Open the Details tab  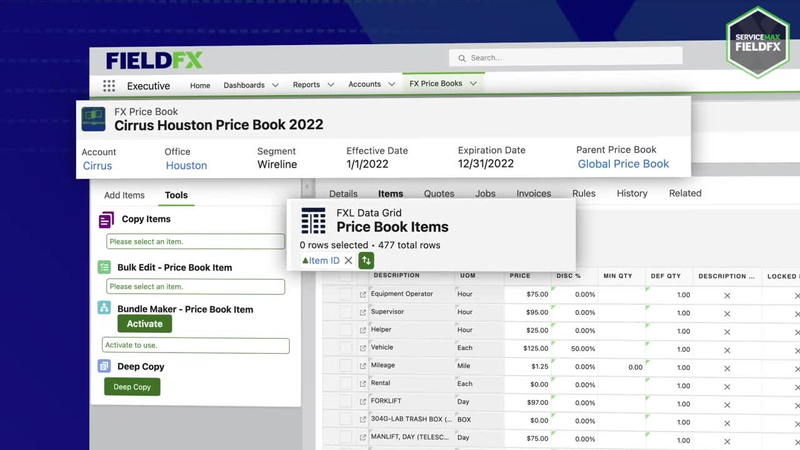(343, 194)
